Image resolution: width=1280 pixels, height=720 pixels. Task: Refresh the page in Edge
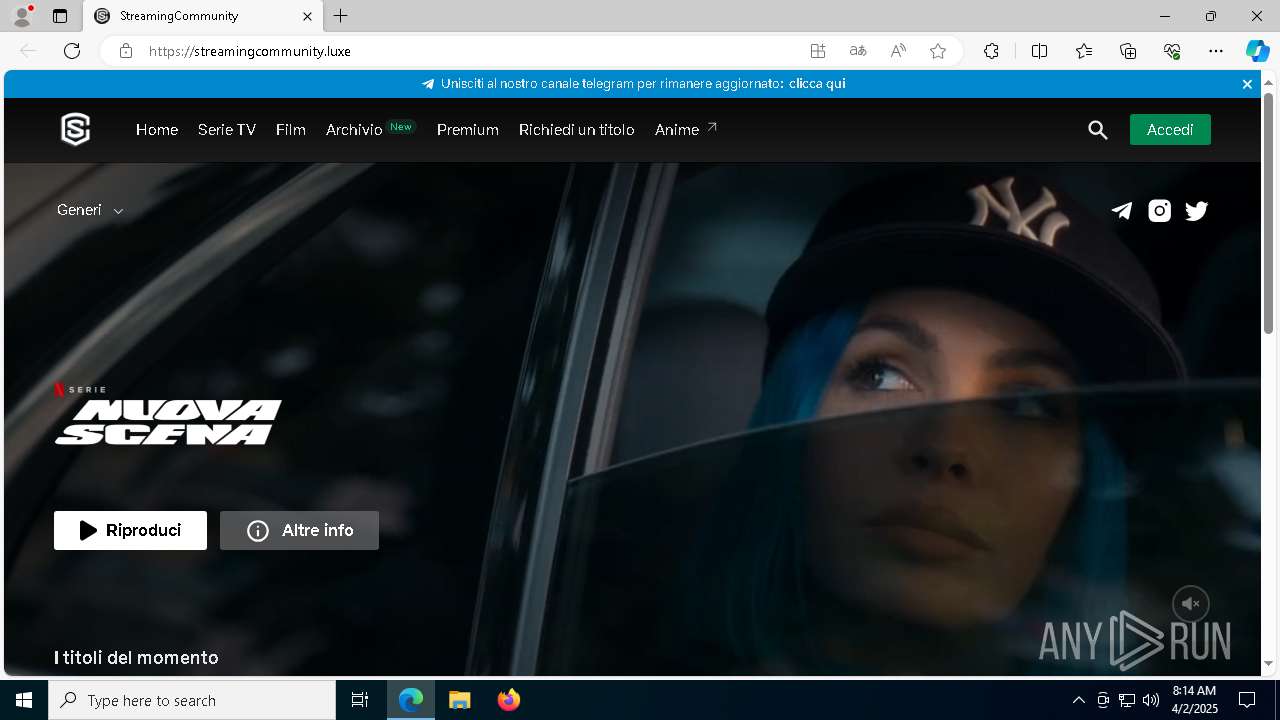tap(72, 51)
